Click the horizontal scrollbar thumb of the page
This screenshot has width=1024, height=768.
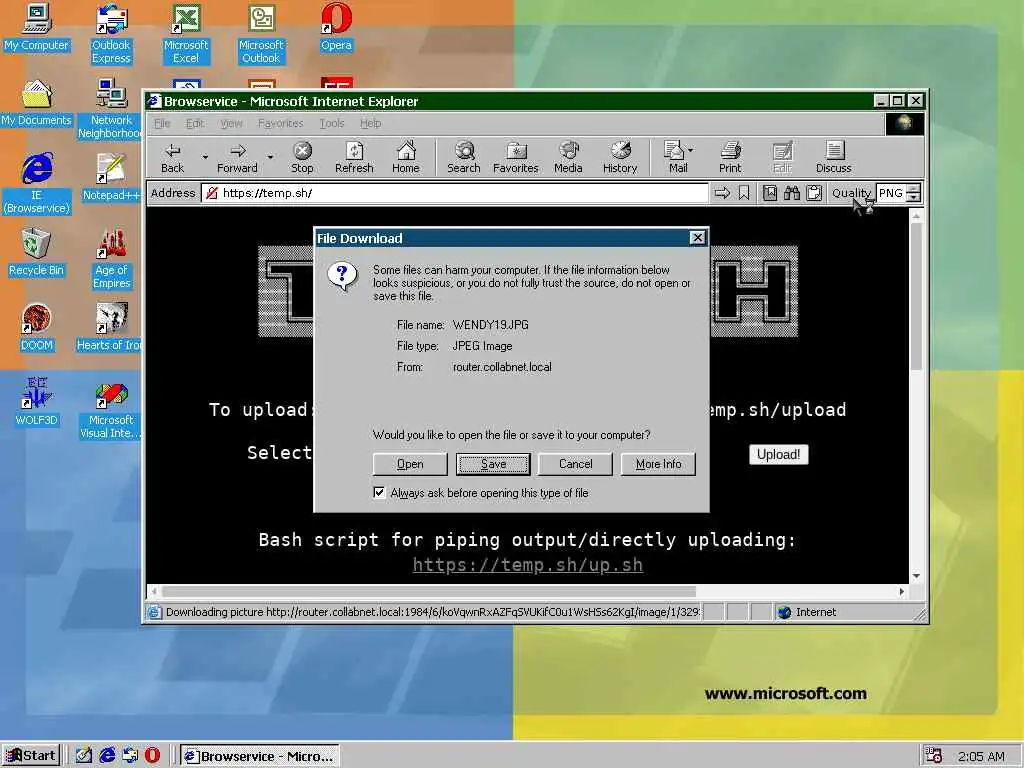(429, 591)
